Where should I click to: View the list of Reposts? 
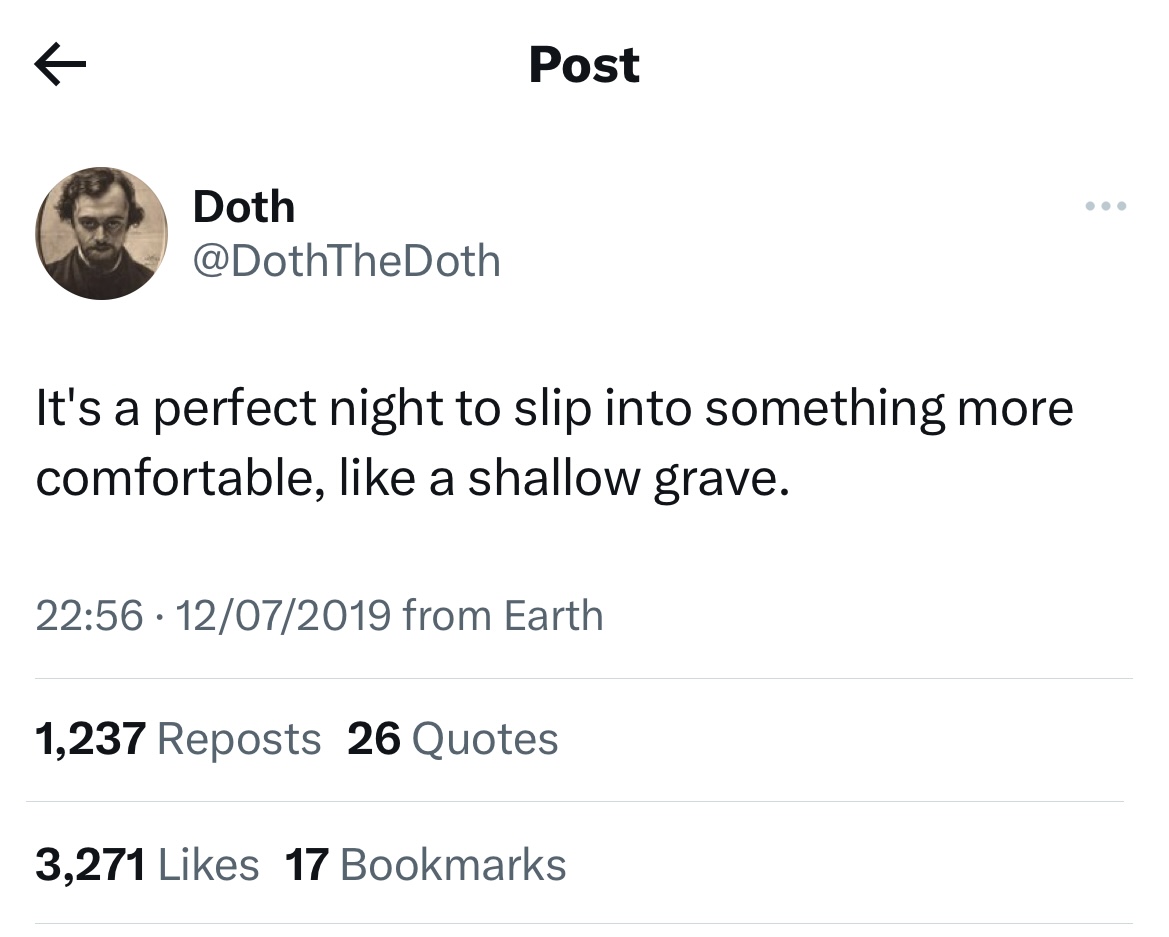[178, 738]
